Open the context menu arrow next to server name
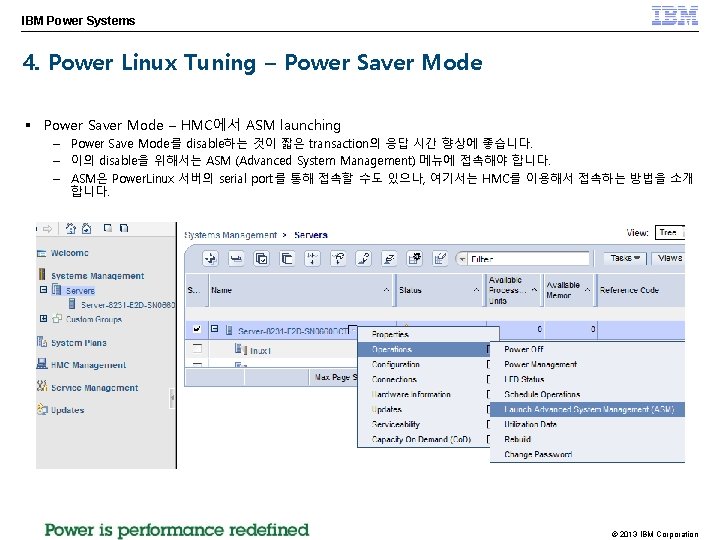 click(x=352, y=329)
